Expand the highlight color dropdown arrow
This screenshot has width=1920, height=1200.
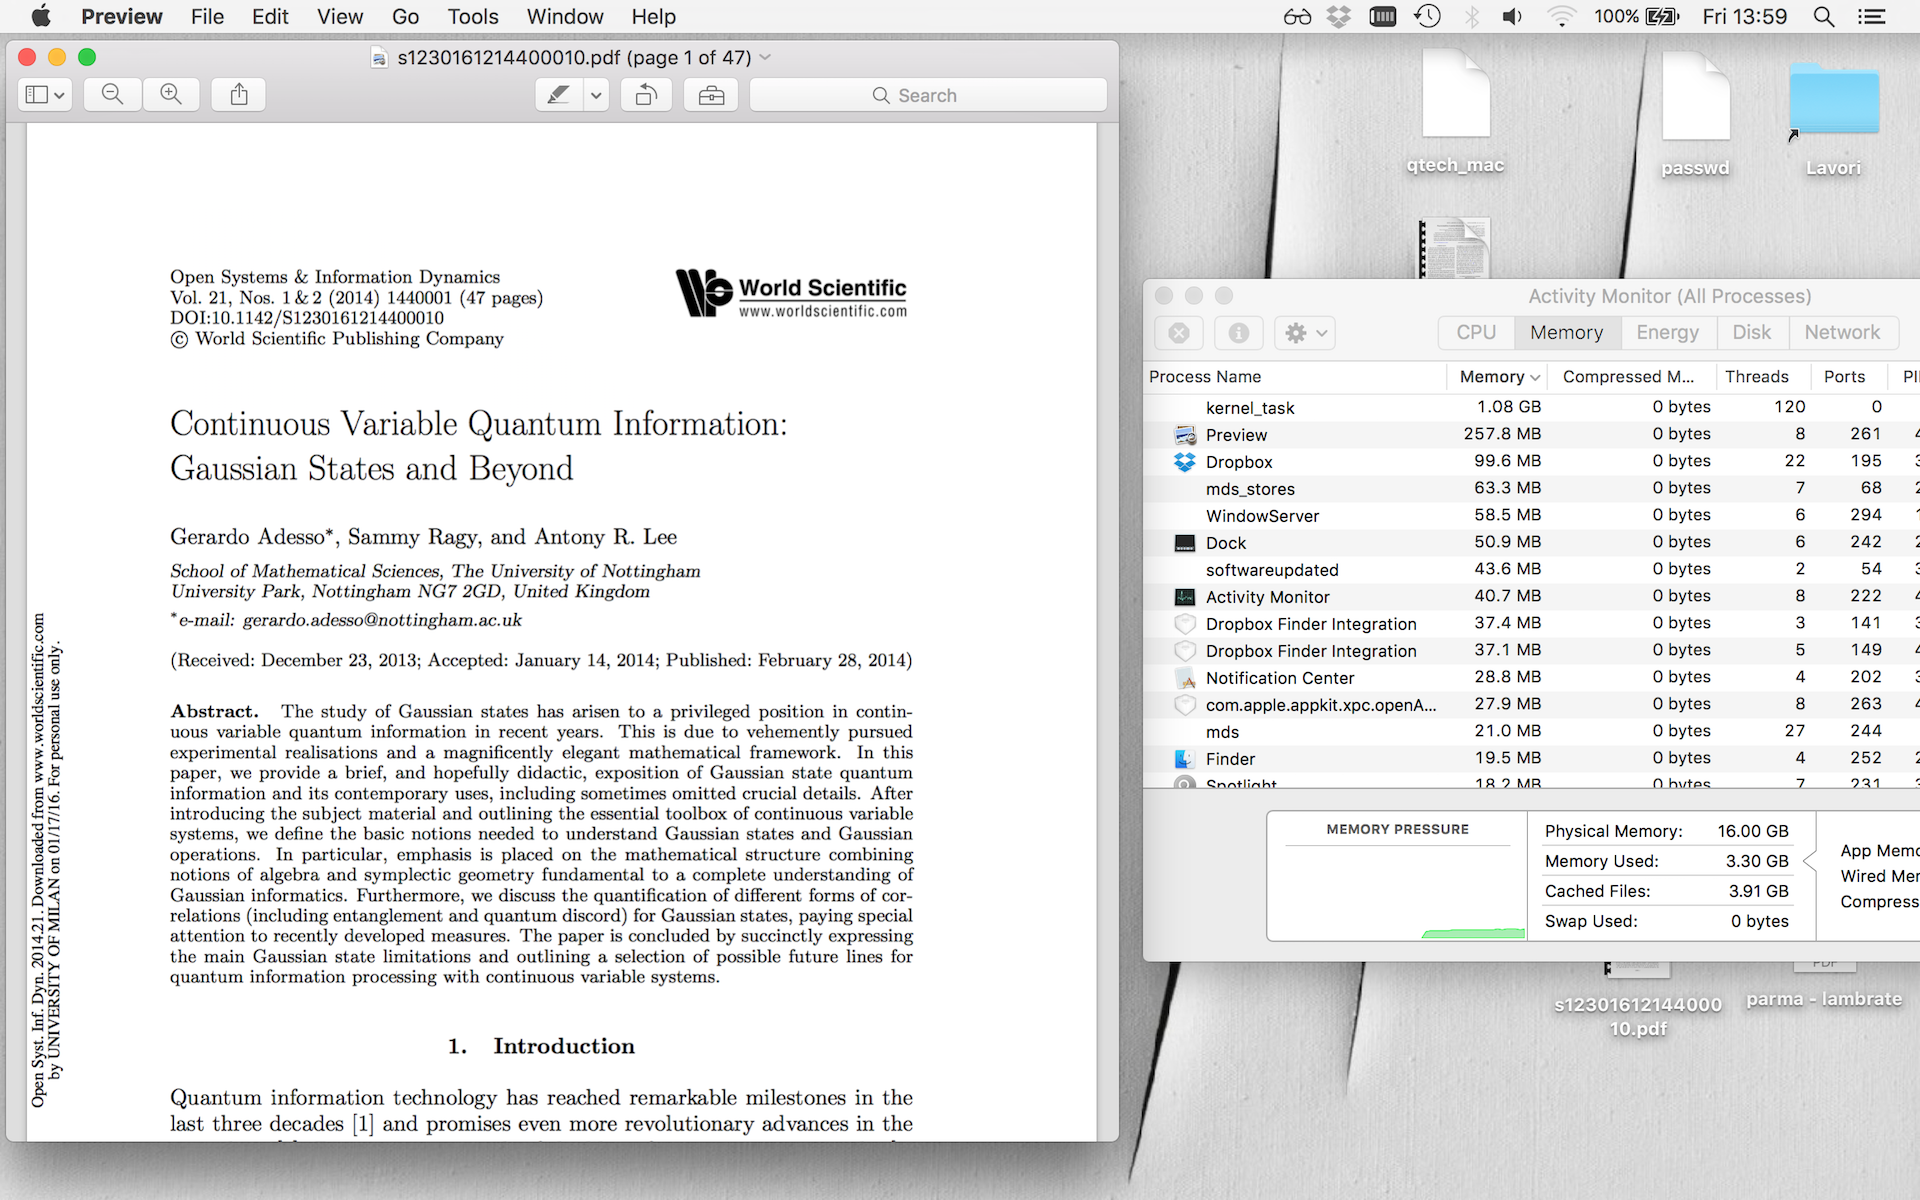(596, 95)
